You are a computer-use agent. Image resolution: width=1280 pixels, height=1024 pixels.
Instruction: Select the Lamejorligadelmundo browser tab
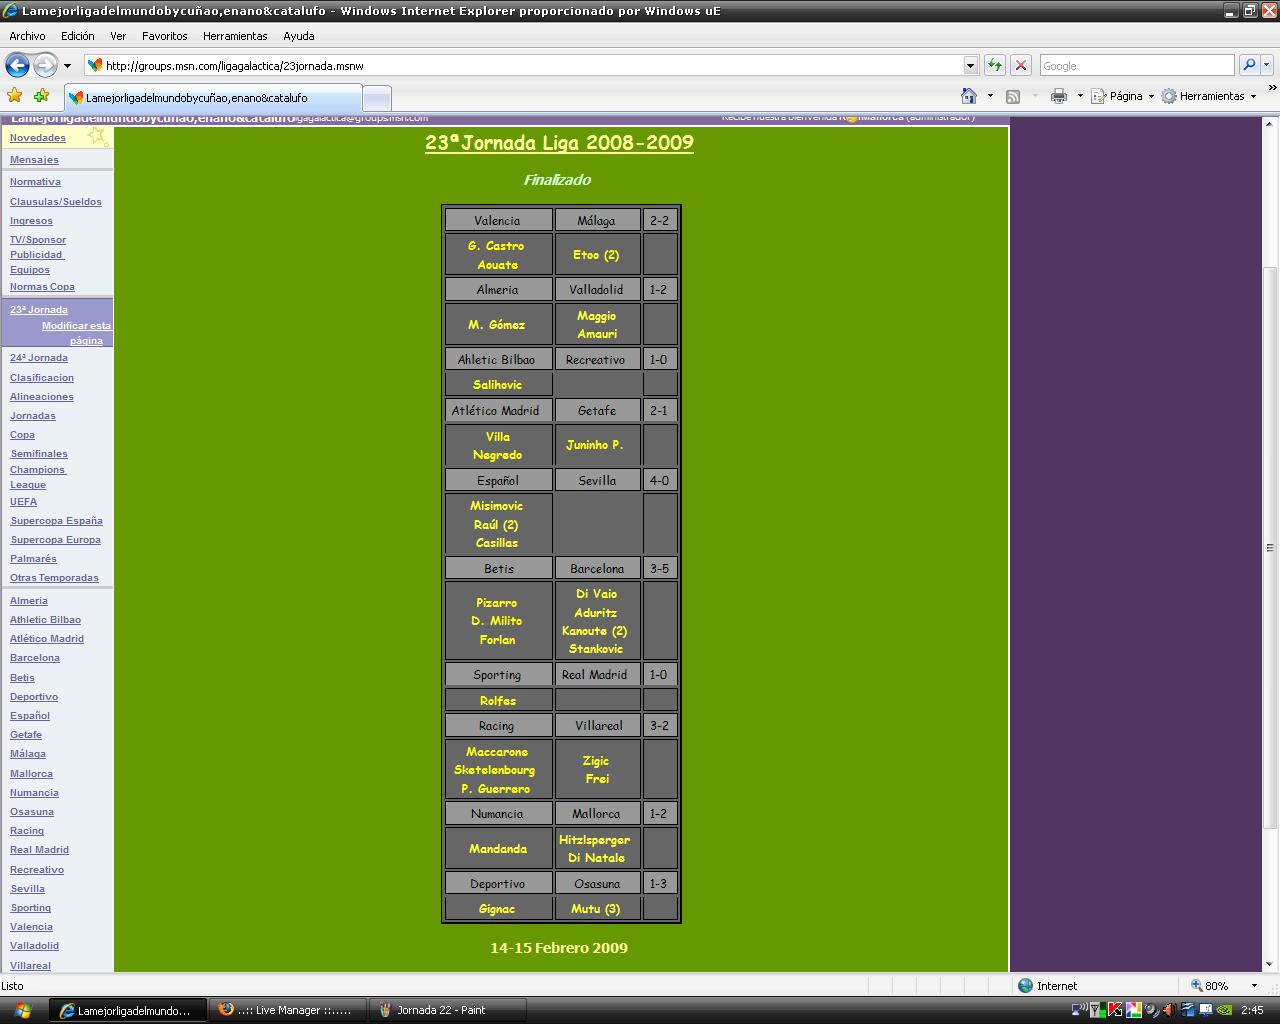212,98
